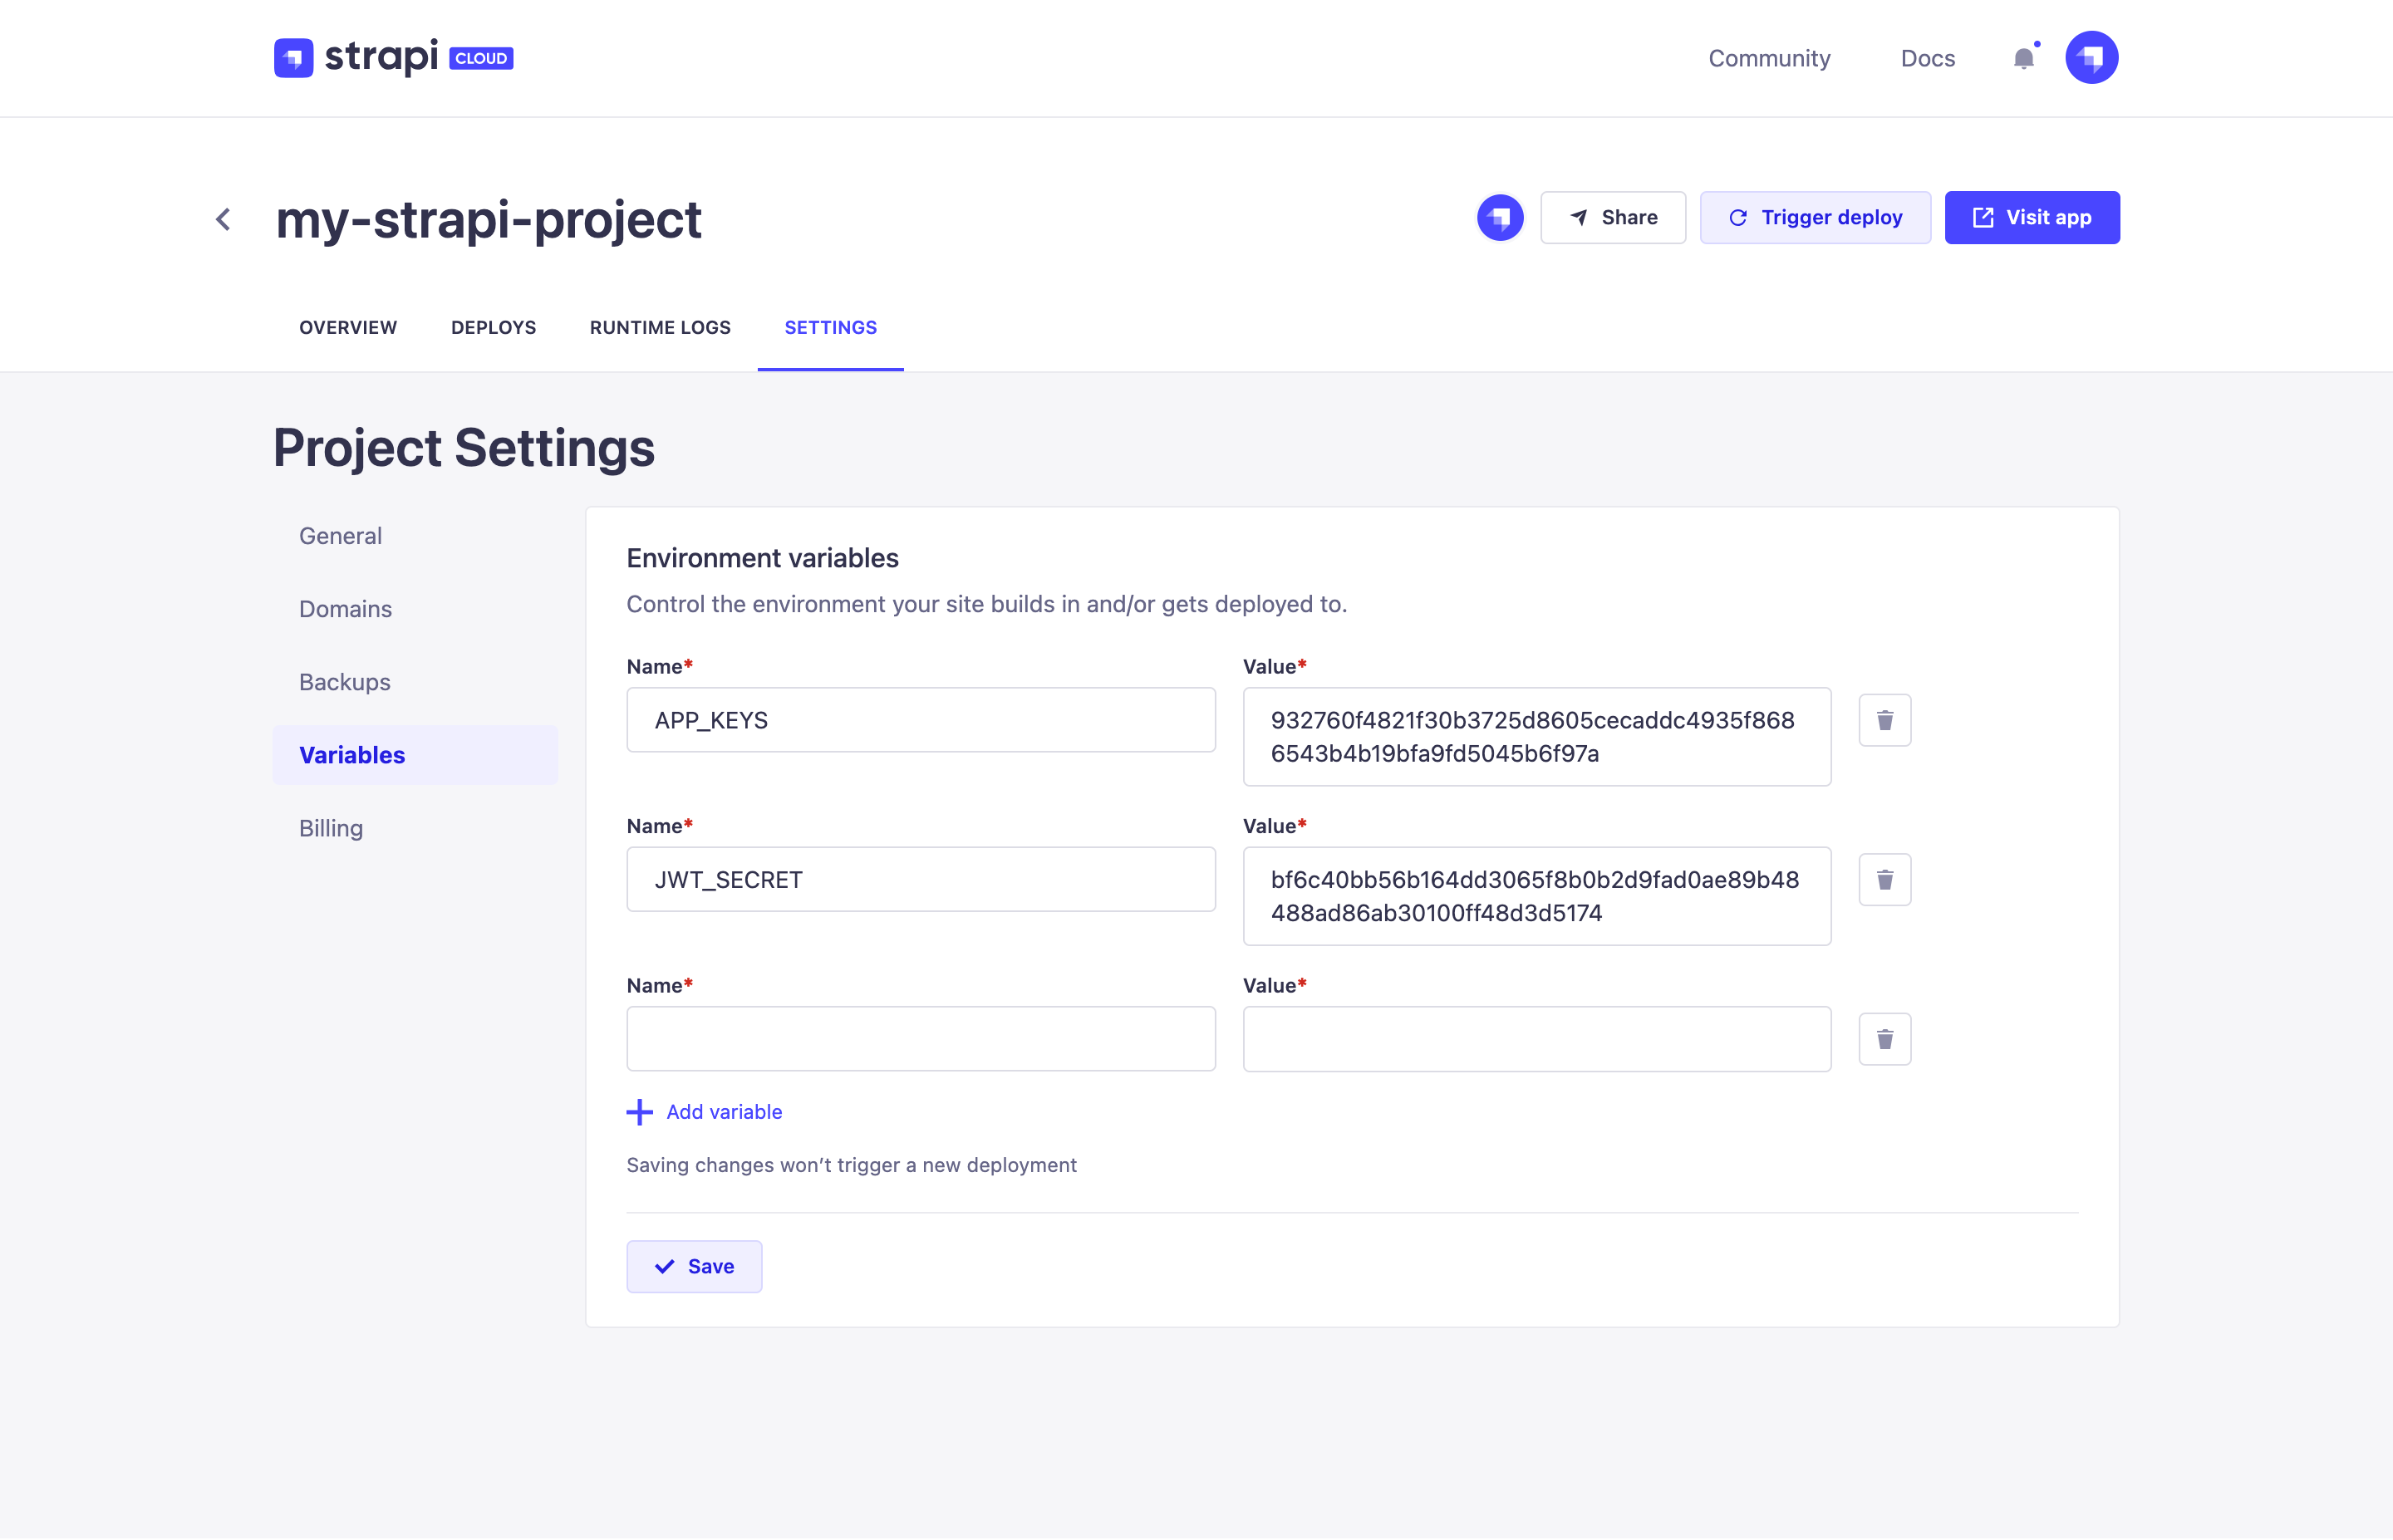Screen dimensions: 2393x1540
Task: Navigate back using the back arrow icon
Action: click(224, 216)
